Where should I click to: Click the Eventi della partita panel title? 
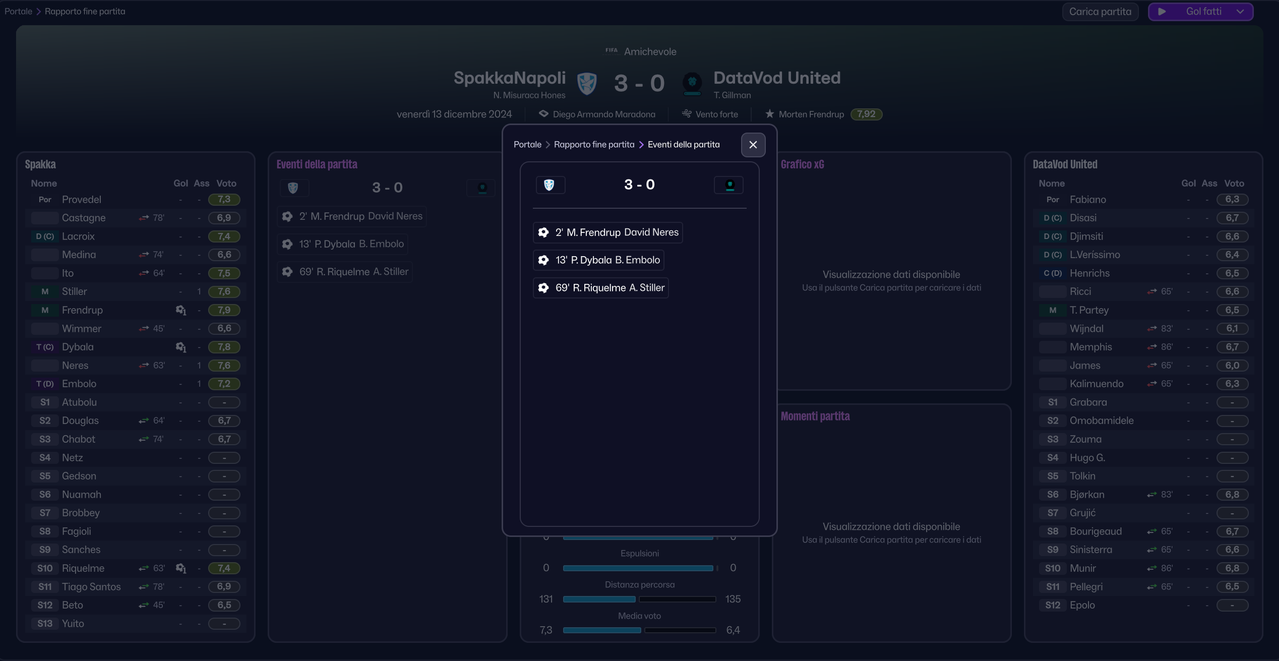[x=317, y=165]
